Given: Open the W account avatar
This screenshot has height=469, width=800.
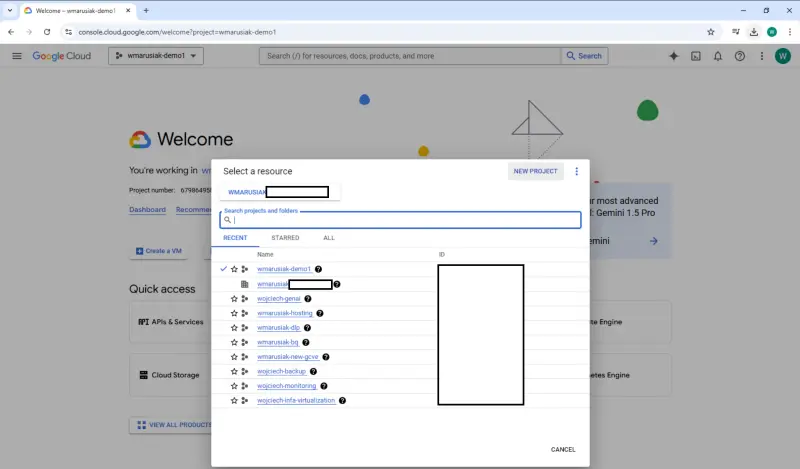Looking at the screenshot, I should (x=783, y=56).
